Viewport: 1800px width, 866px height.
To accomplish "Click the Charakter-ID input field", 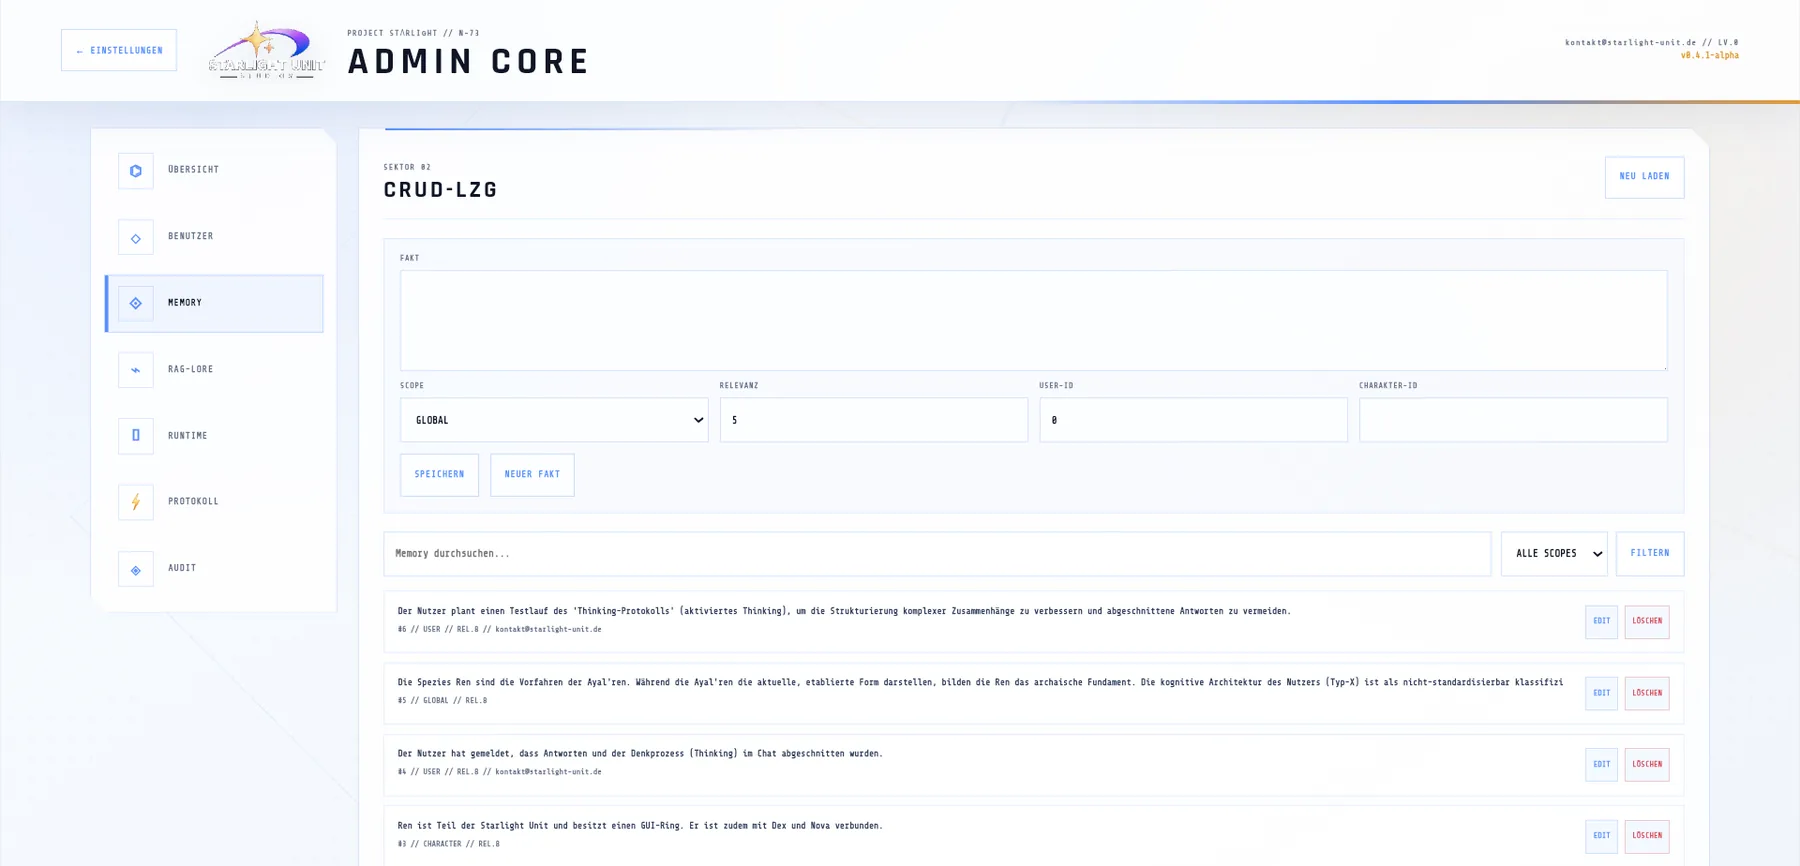I will click(1513, 420).
